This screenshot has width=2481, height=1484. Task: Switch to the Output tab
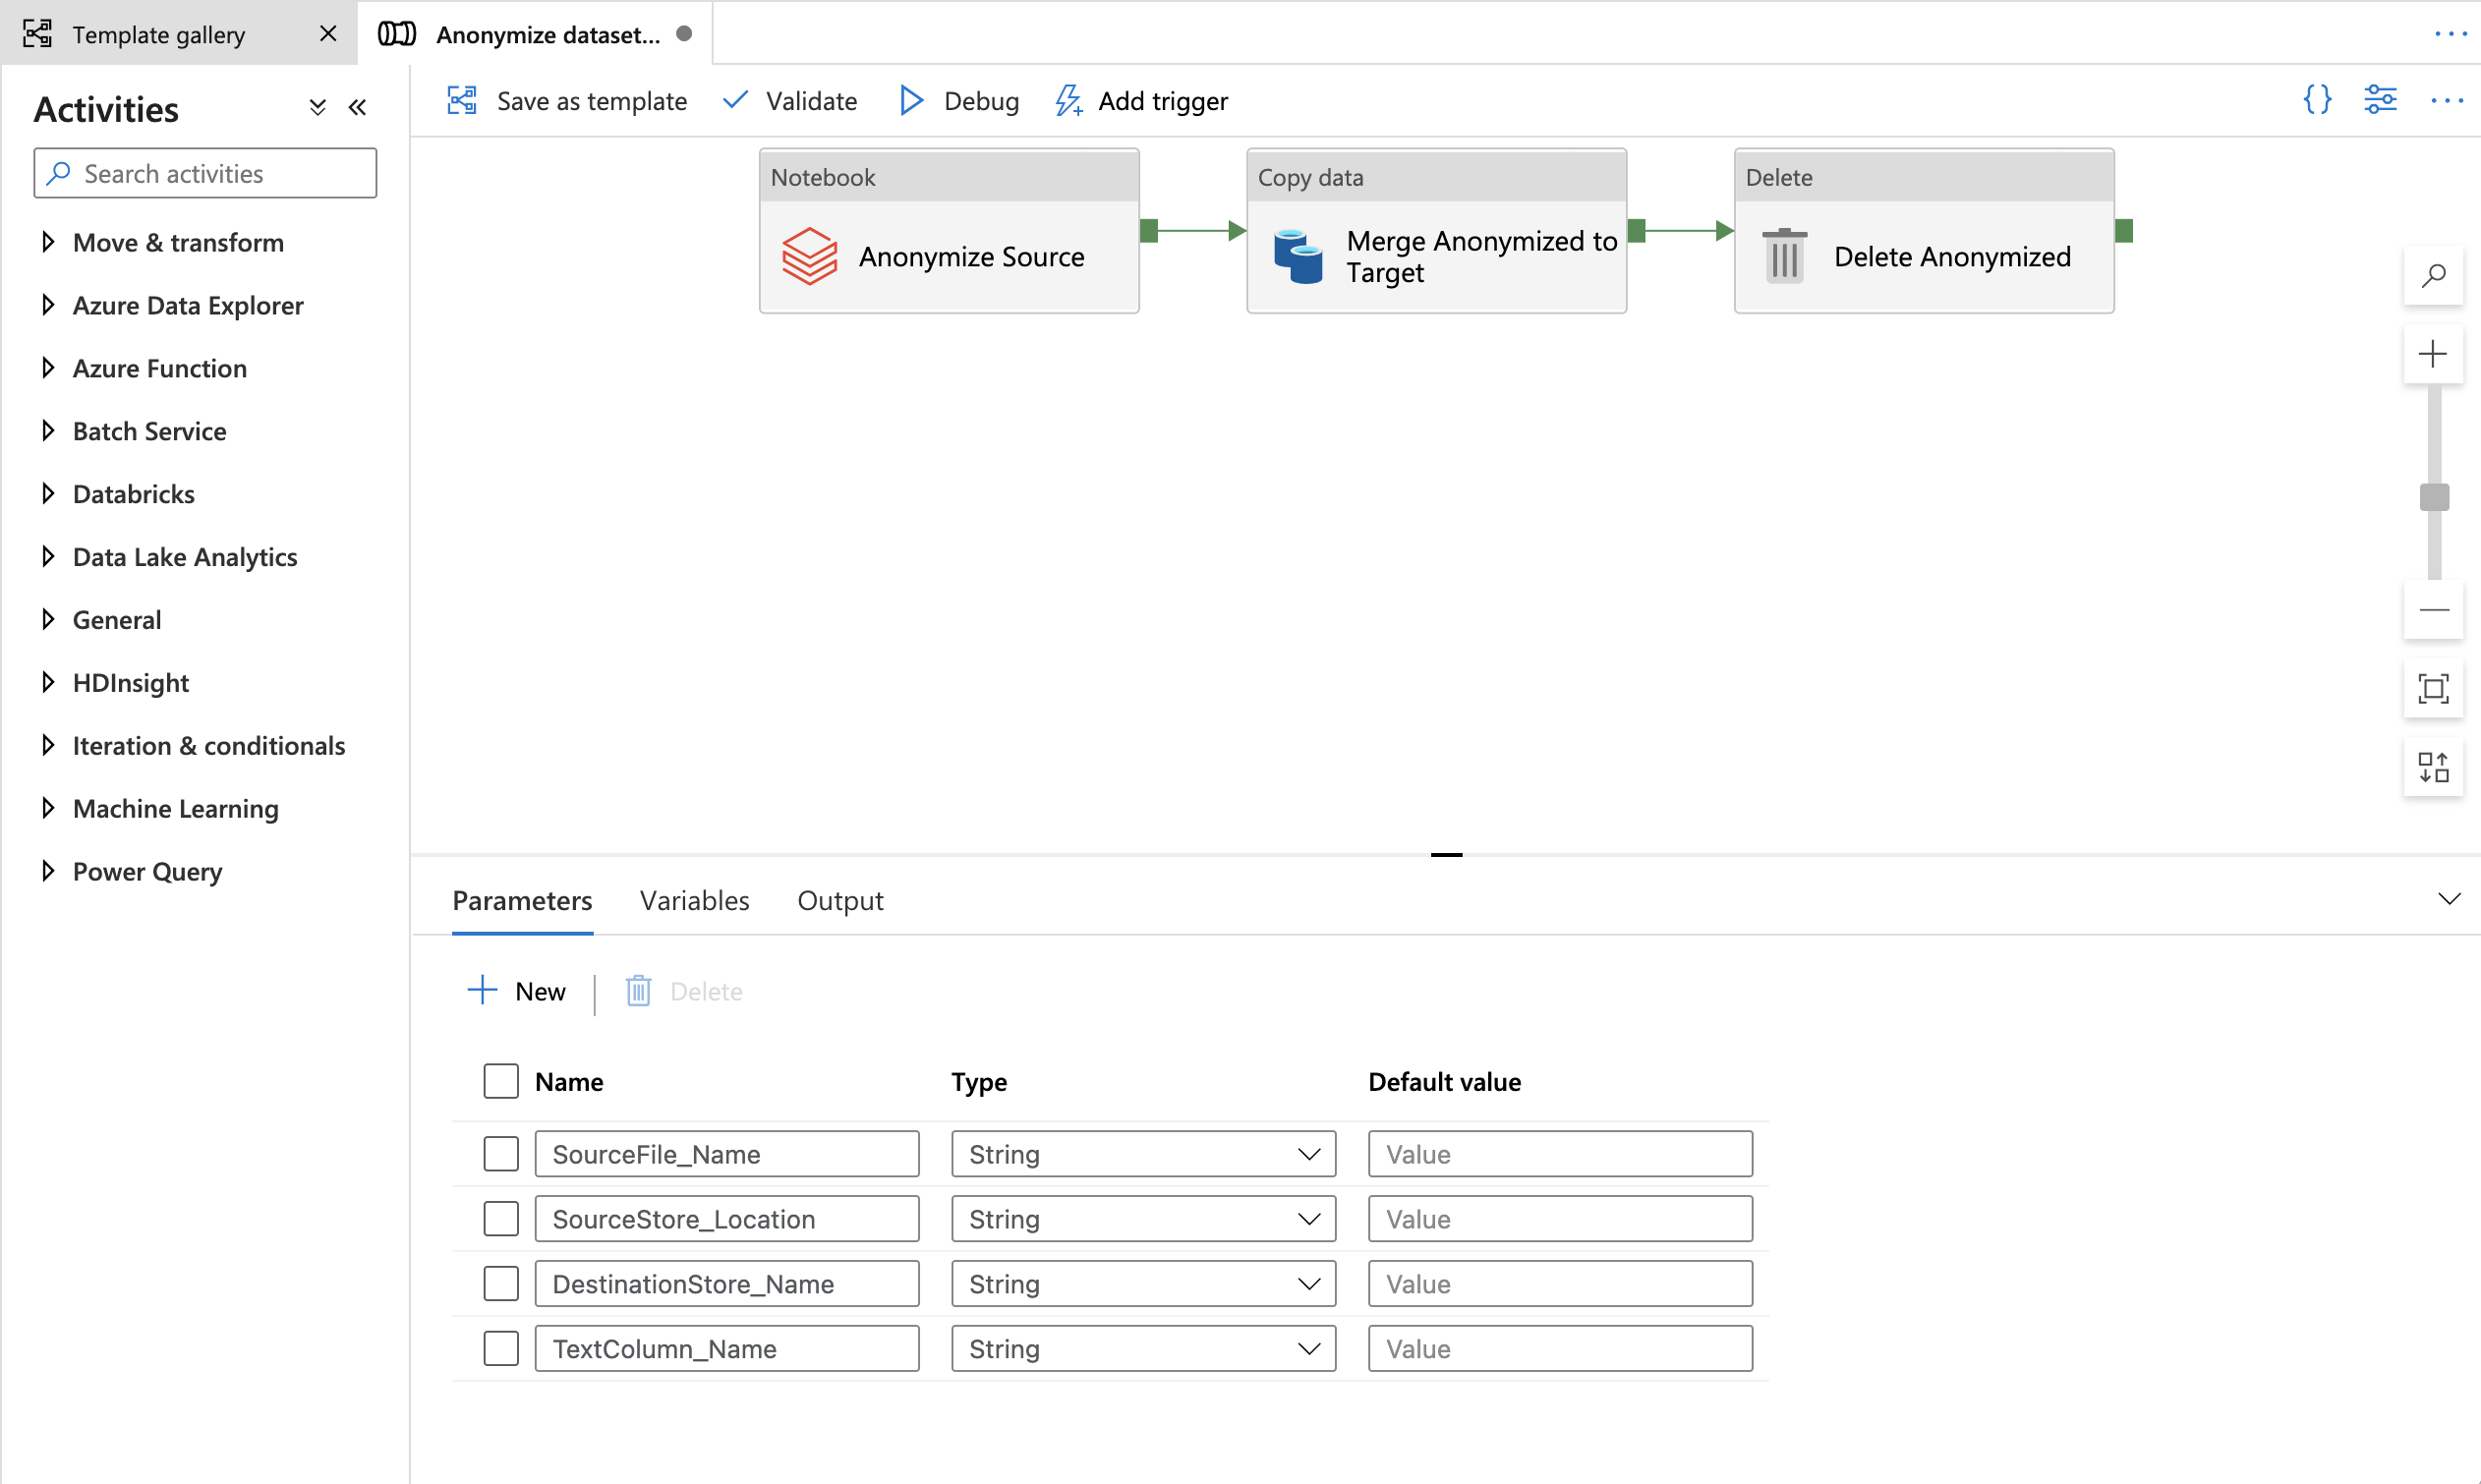(840, 900)
